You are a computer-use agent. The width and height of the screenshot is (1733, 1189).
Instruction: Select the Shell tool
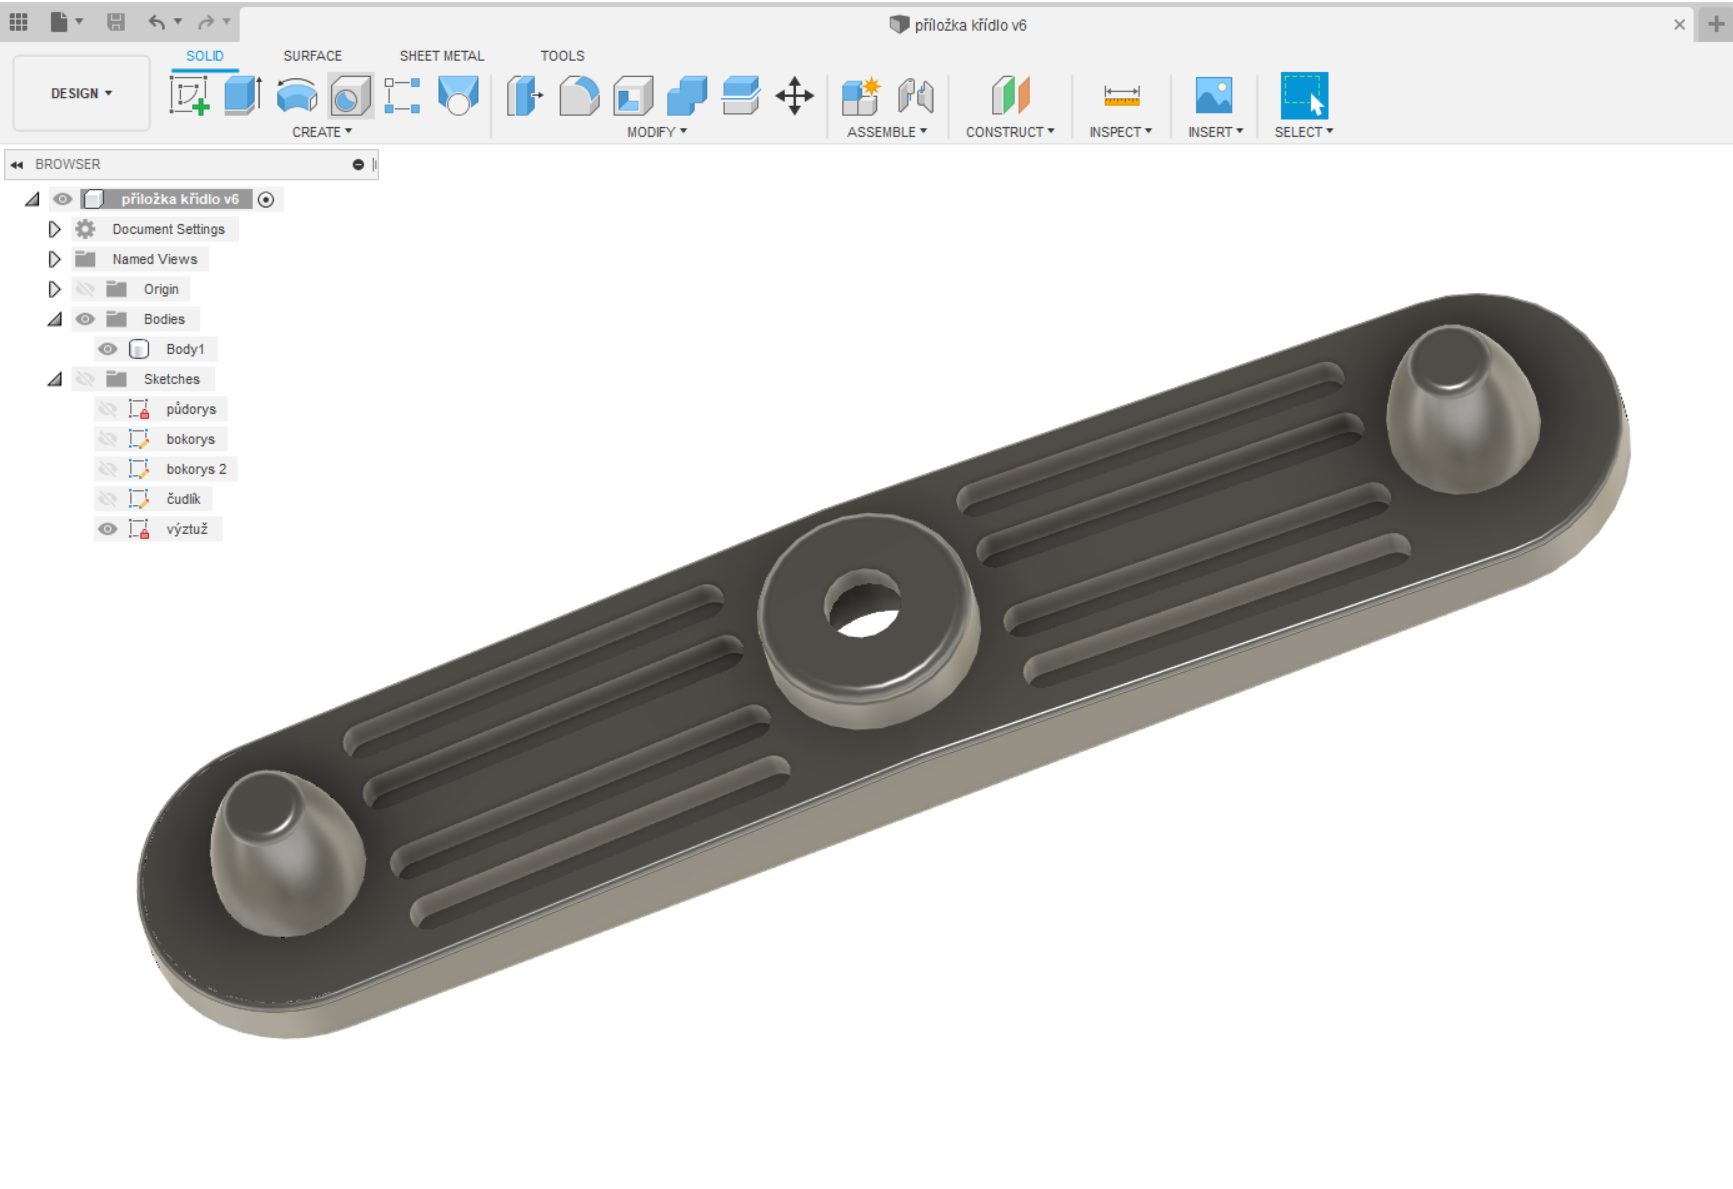point(633,96)
